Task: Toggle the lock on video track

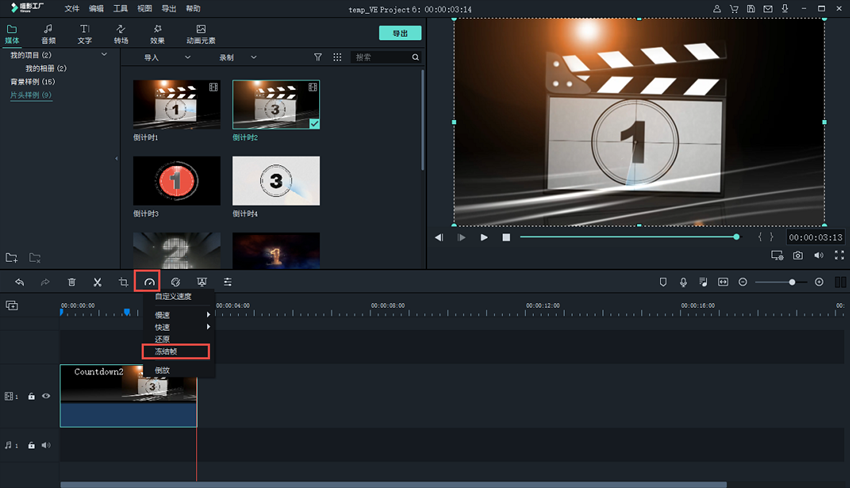Action: [x=31, y=396]
